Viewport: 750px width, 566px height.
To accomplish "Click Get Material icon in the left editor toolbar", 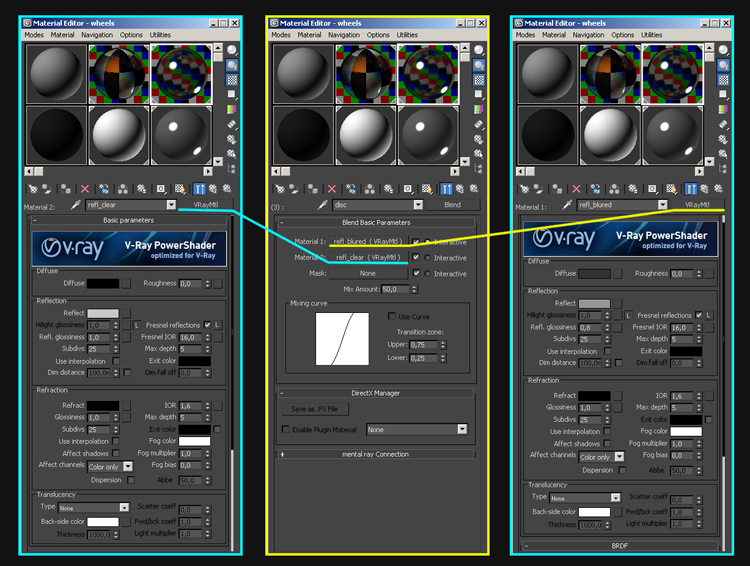I will [x=33, y=188].
